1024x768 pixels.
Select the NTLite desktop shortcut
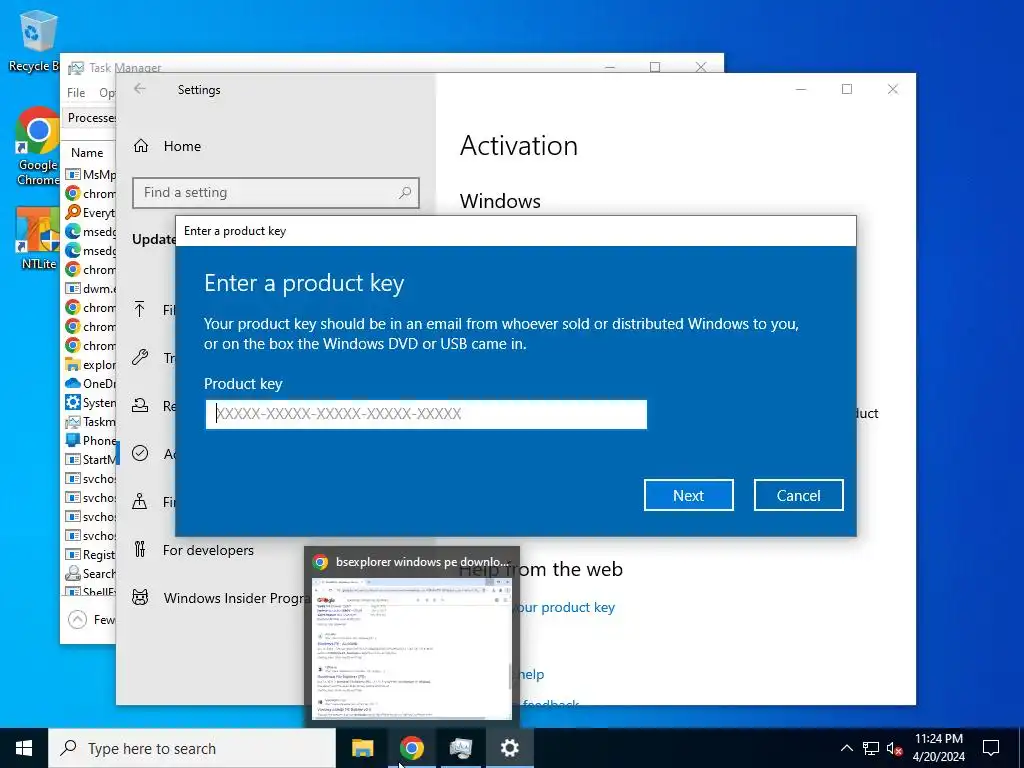pos(38,238)
